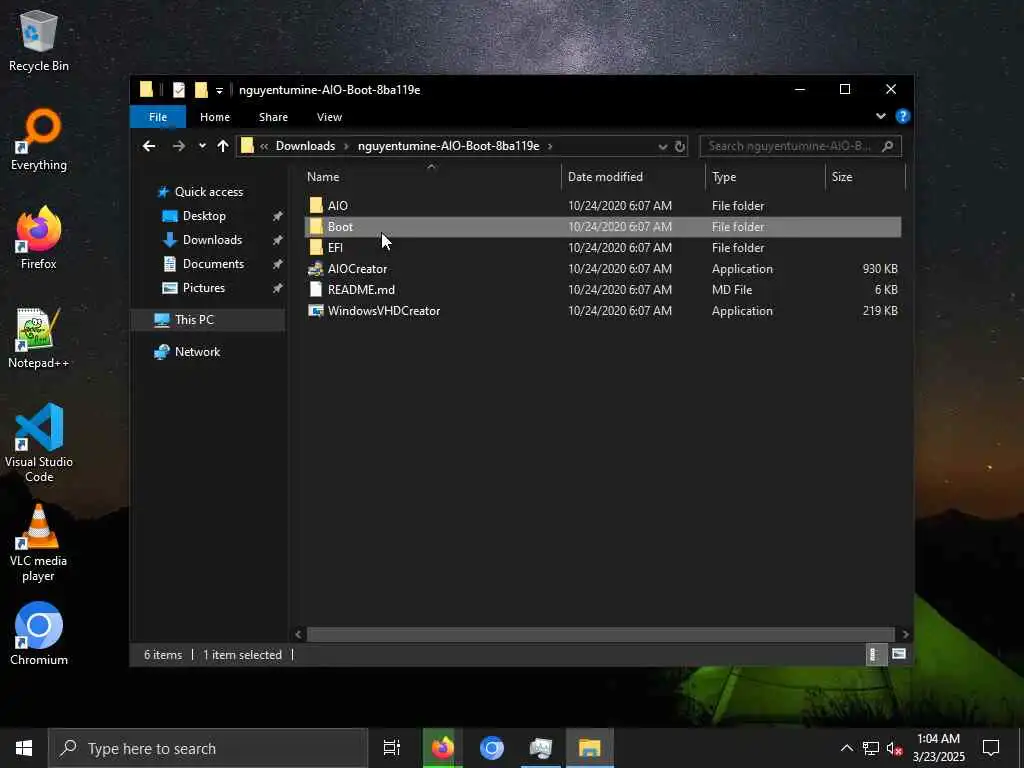Screen dimensions: 1024x768
Task: Click scroll left arrow of file list
Action: click(x=298, y=634)
